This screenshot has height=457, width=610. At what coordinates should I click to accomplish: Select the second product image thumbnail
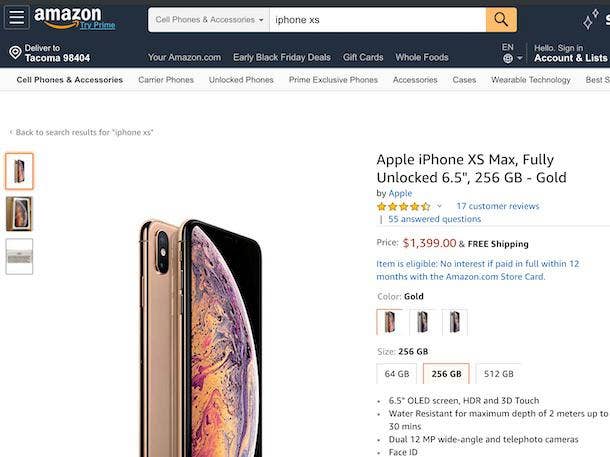tap(19, 214)
